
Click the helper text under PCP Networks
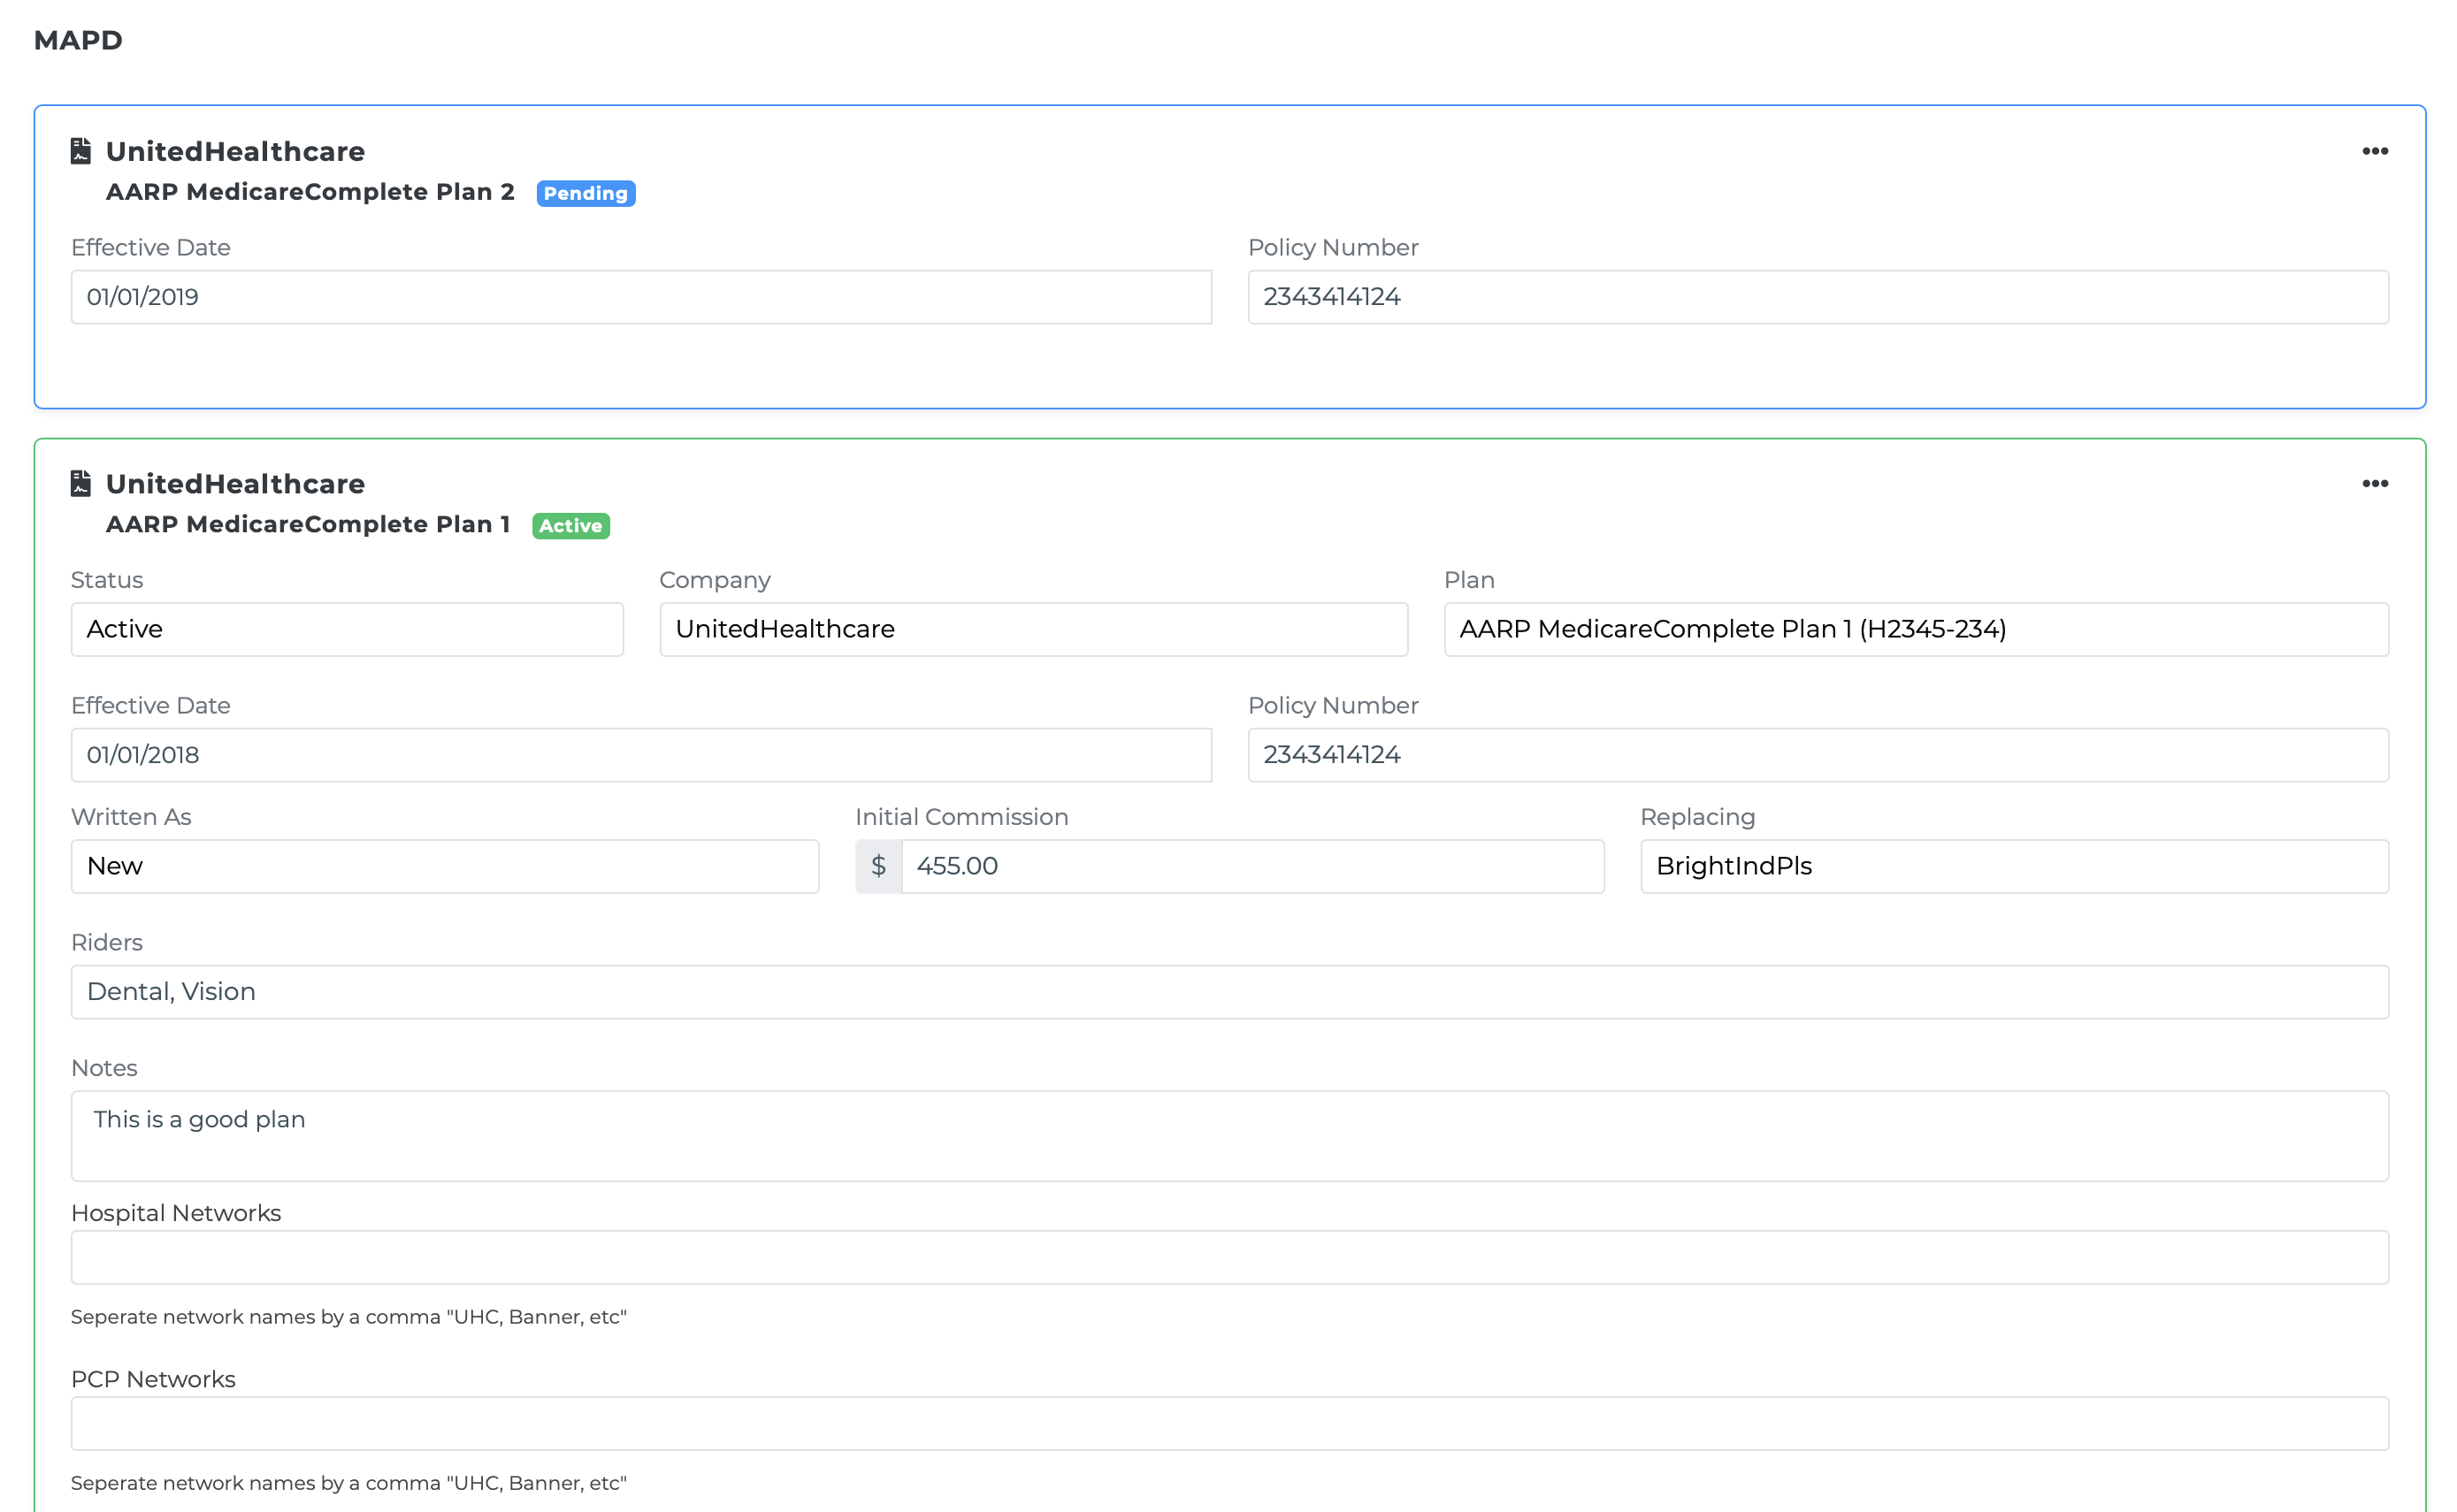click(x=349, y=1483)
